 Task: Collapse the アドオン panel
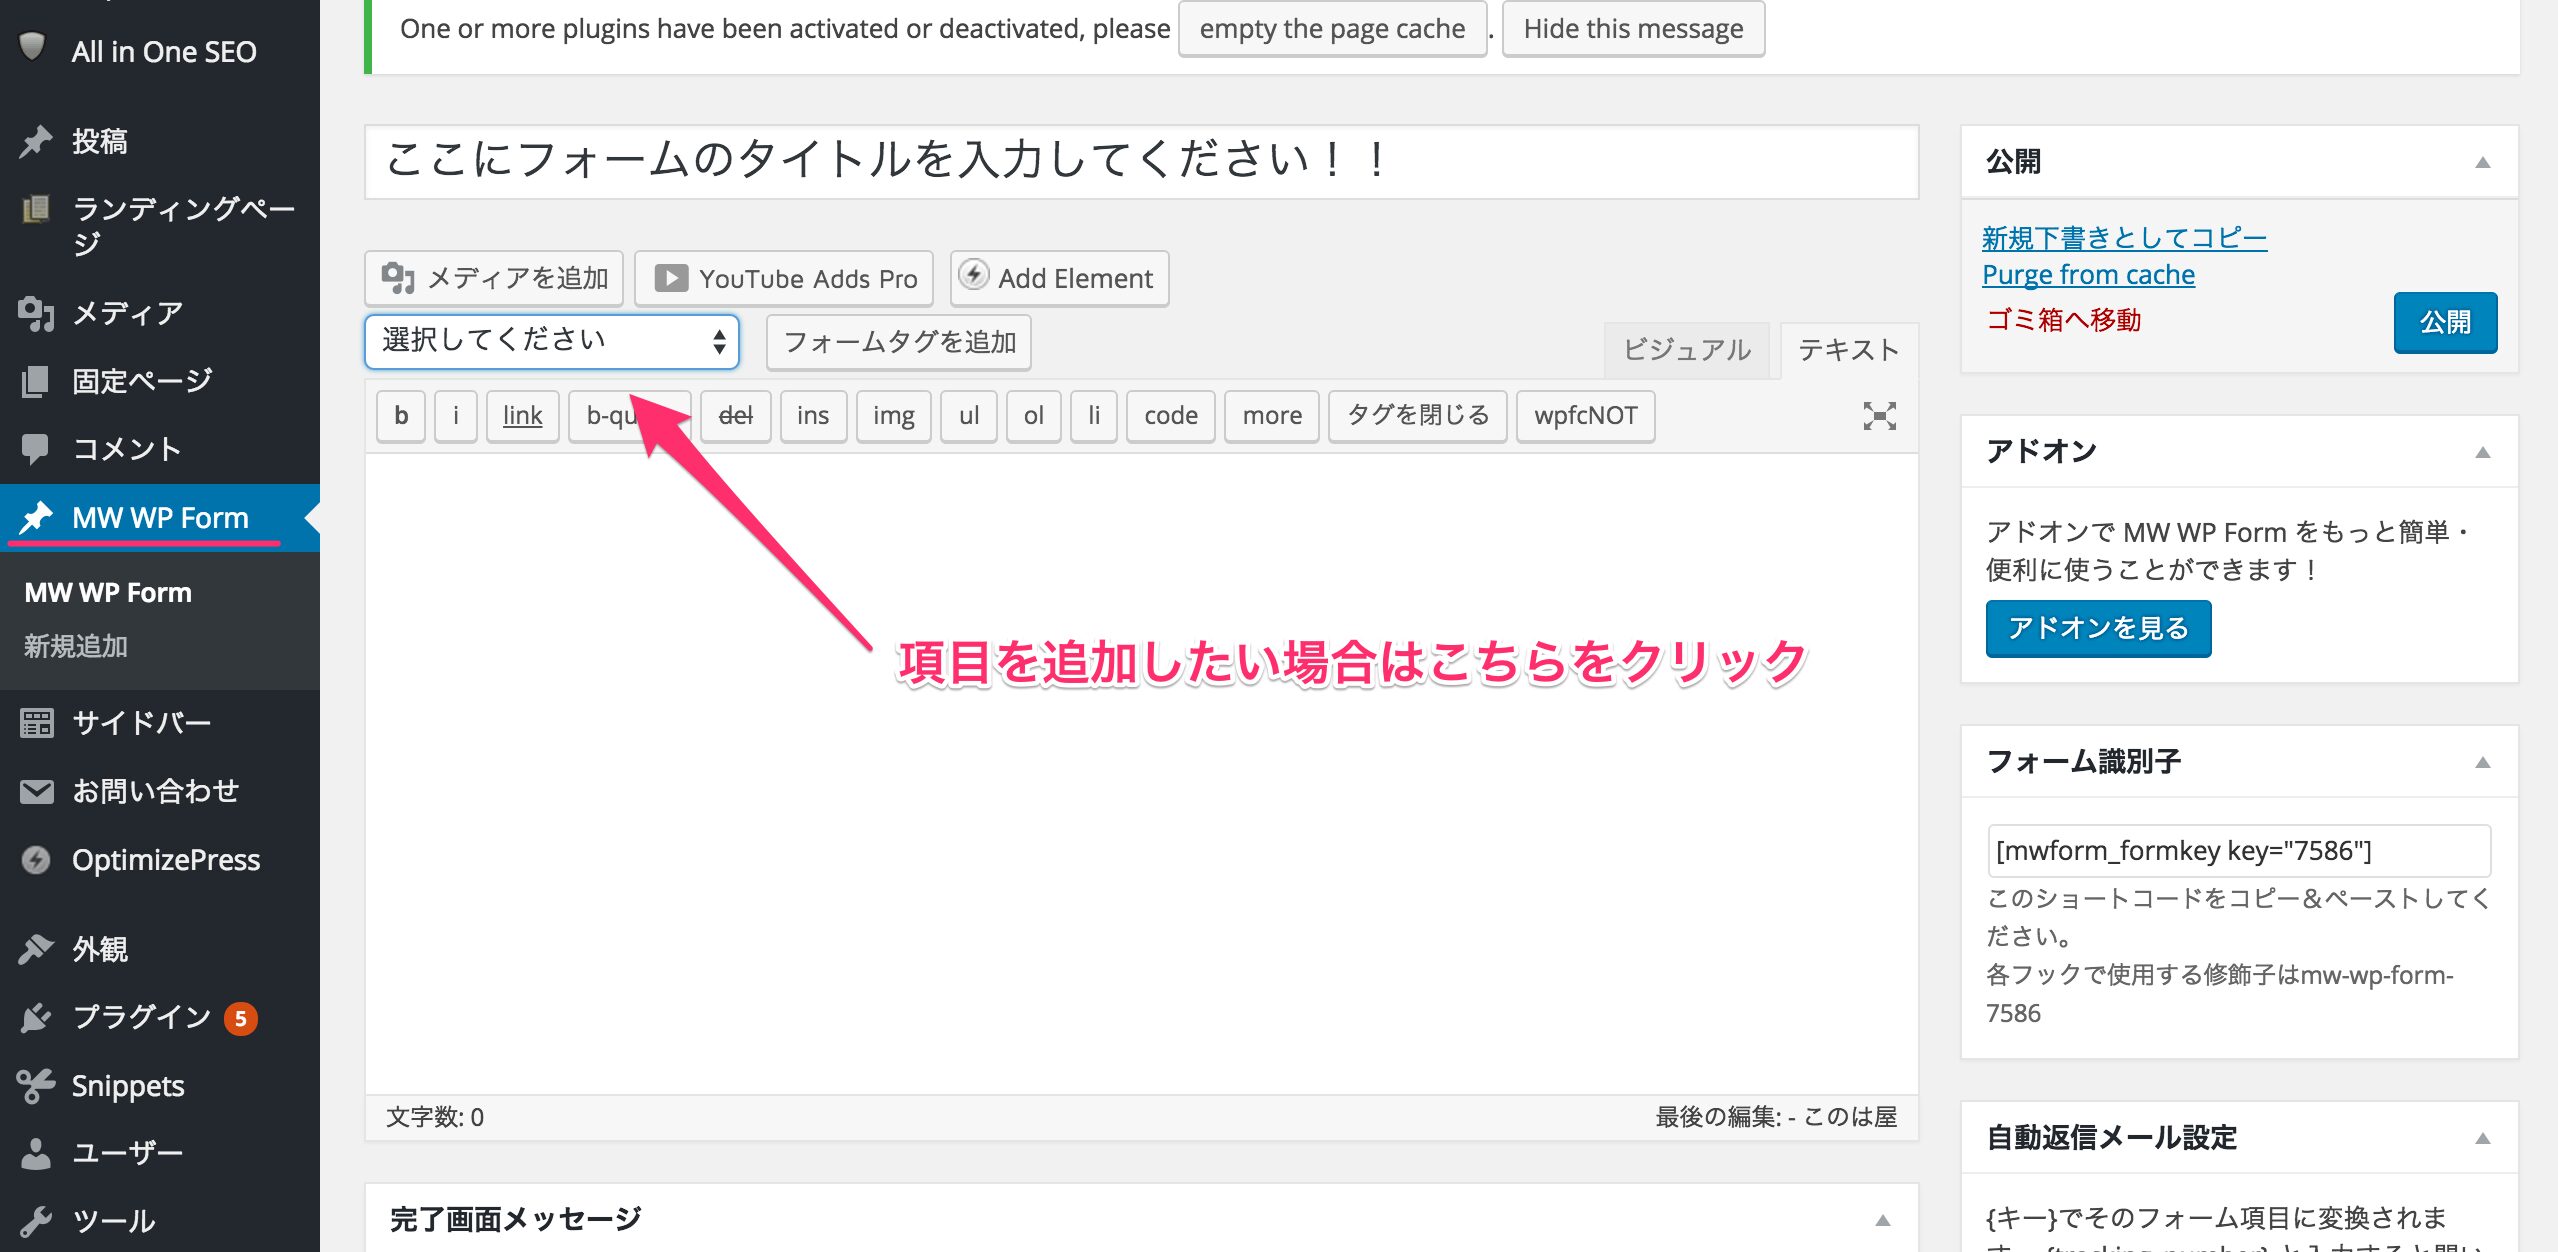(x=2482, y=453)
